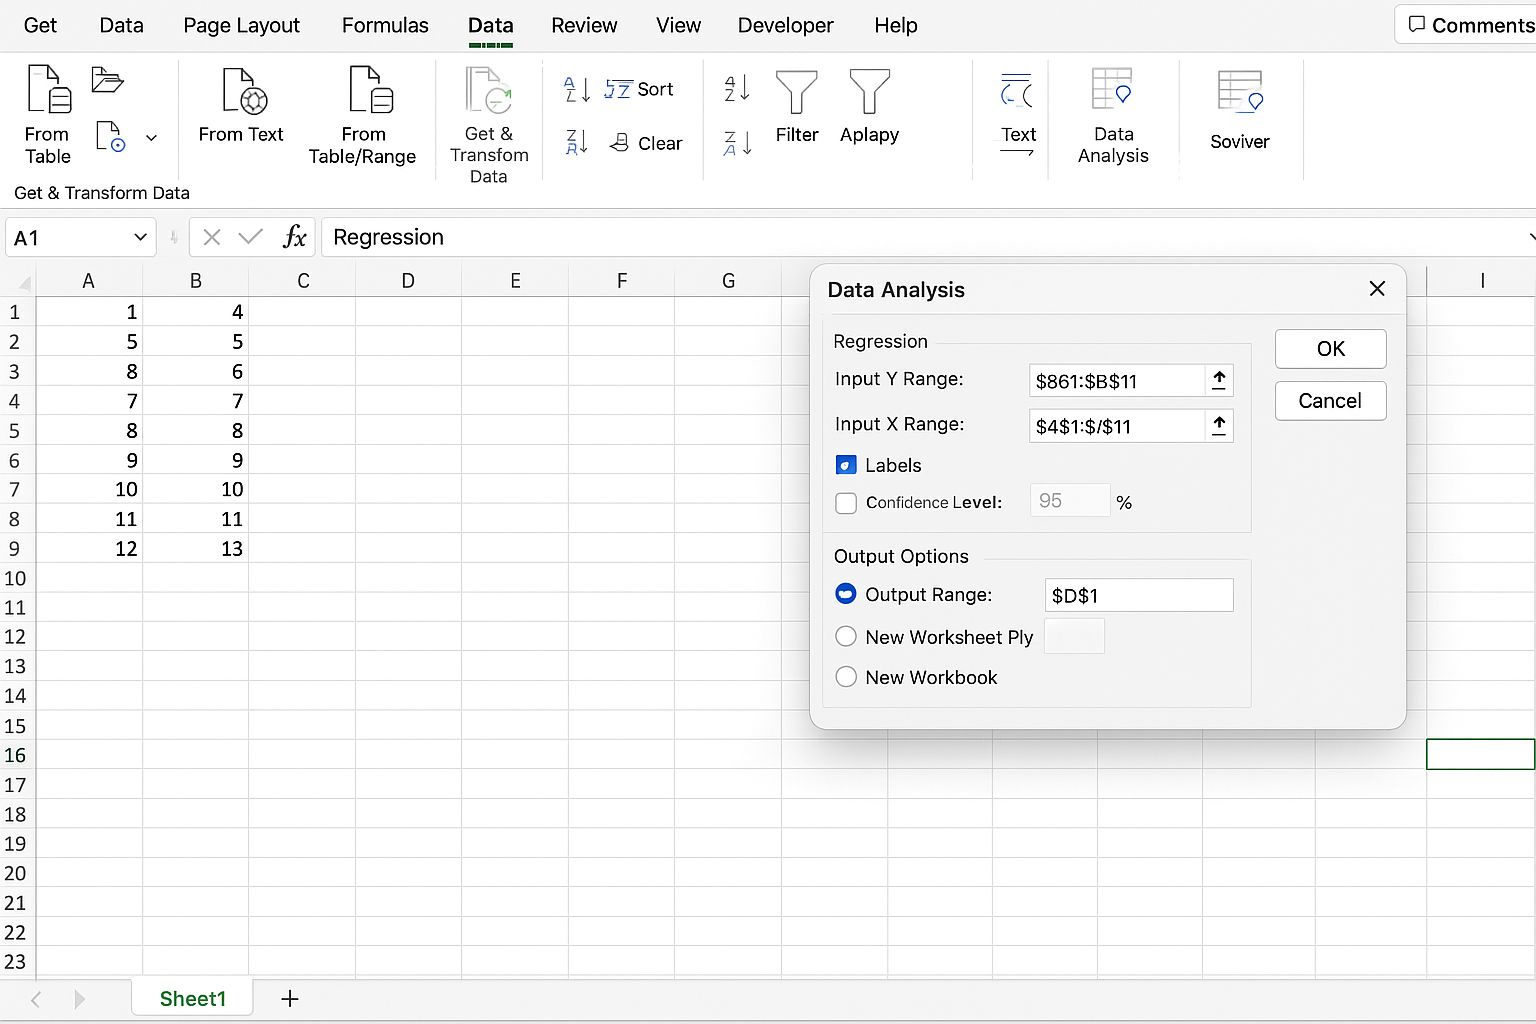Confirm formula bar entry with checkmark icon
This screenshot has width=1536, height=1024.
251,237
